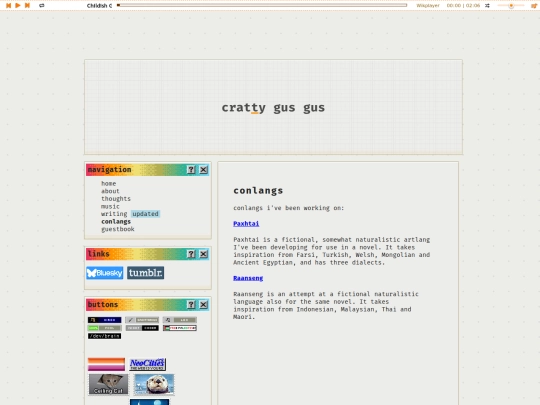Click the 'navigation' panel title

click(x=109, y=169)
